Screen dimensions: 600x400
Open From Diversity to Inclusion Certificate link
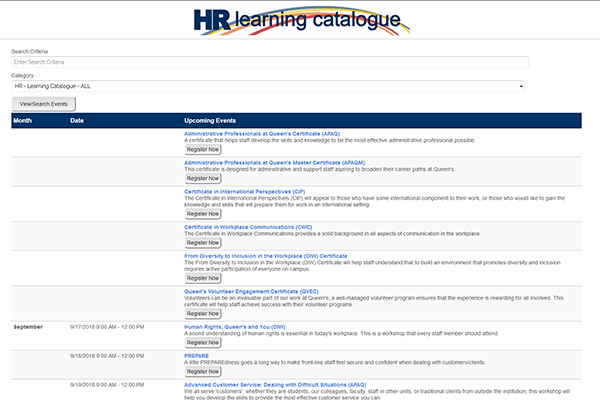click(x=266, y=255)
